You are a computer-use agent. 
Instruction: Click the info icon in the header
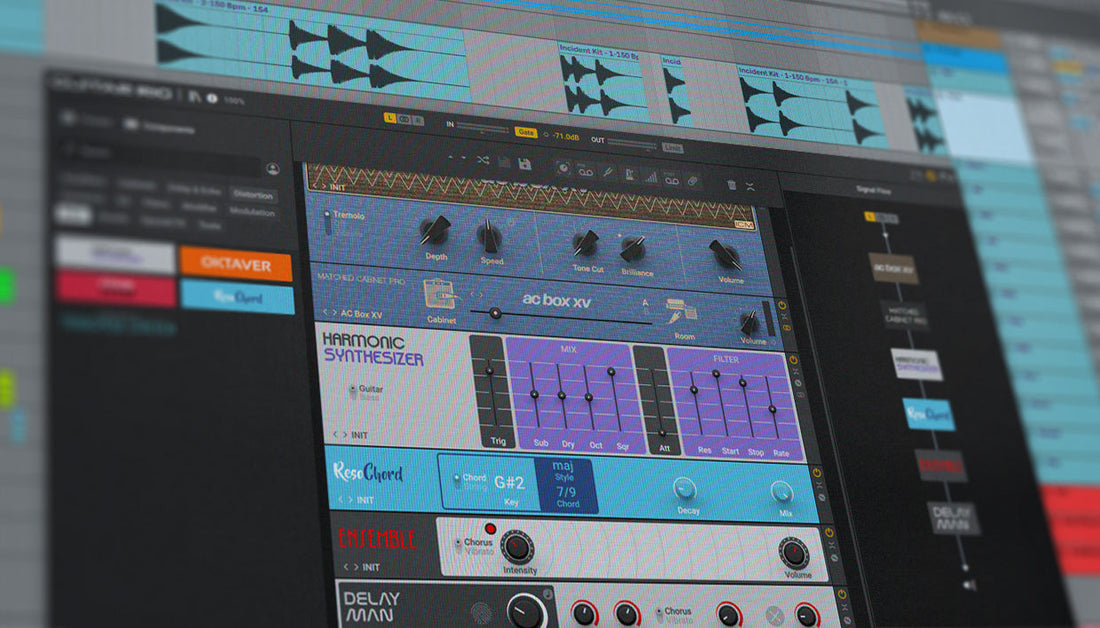coord(212,98)
